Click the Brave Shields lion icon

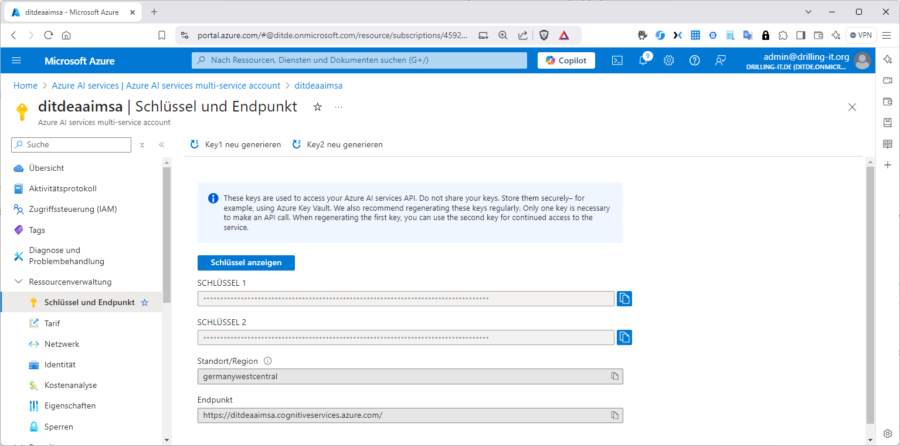coord(544,35)
